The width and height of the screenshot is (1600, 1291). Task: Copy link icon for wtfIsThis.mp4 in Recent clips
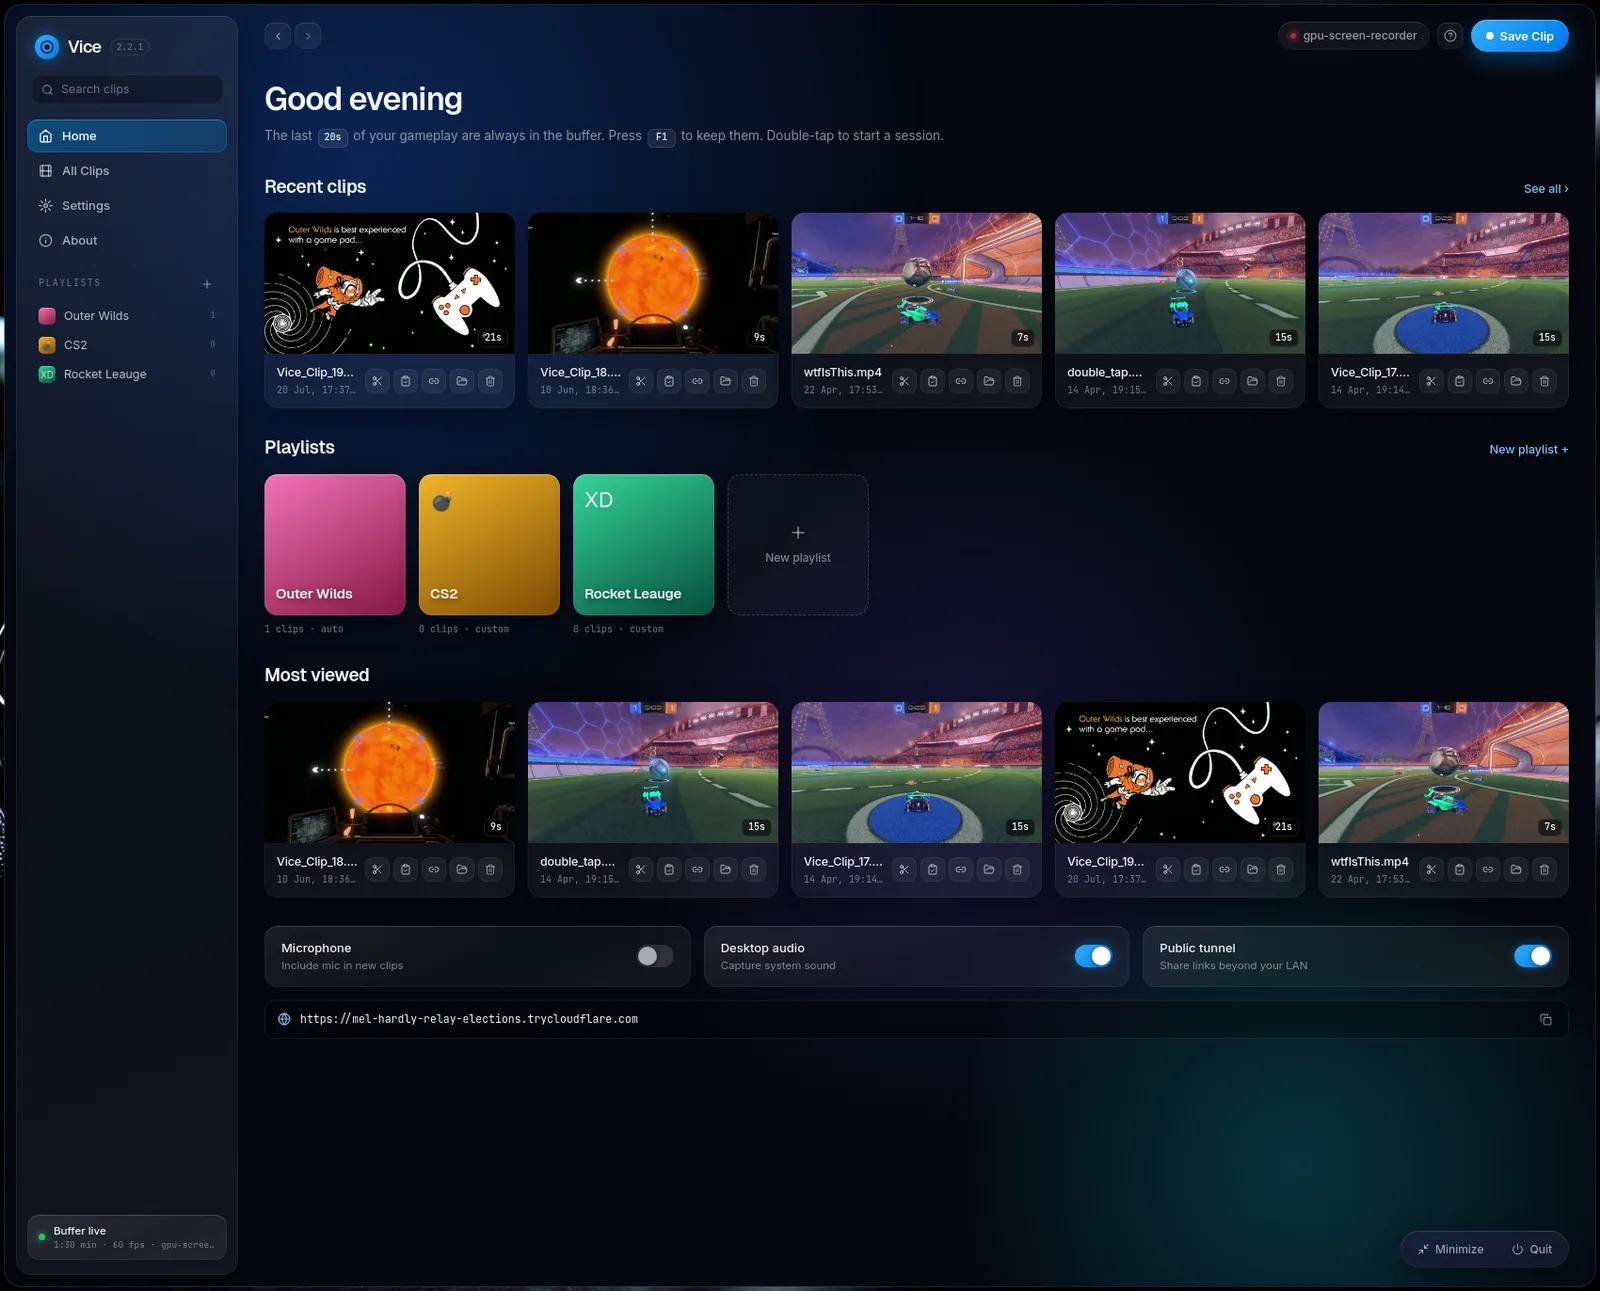[961, 381]
